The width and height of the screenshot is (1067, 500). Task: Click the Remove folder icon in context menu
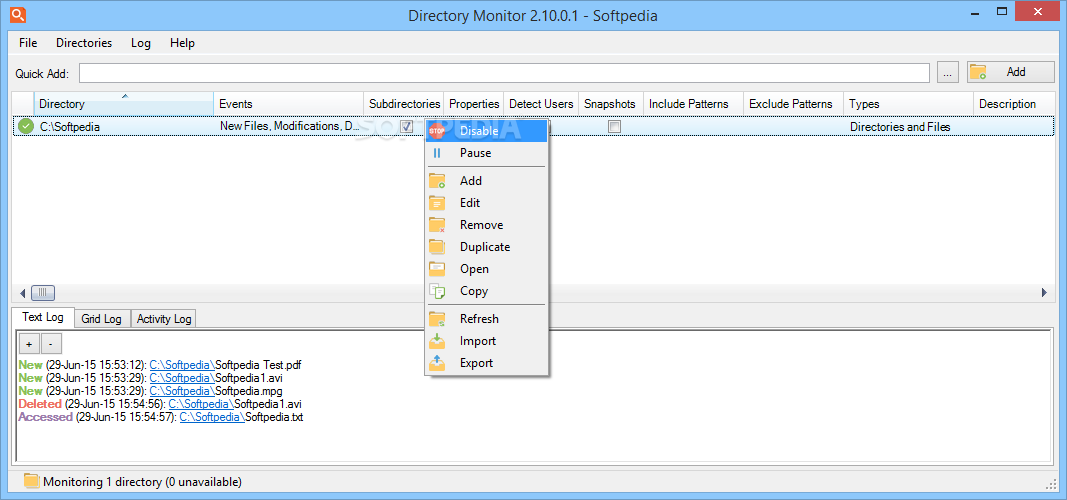click(x=437, y=224)
